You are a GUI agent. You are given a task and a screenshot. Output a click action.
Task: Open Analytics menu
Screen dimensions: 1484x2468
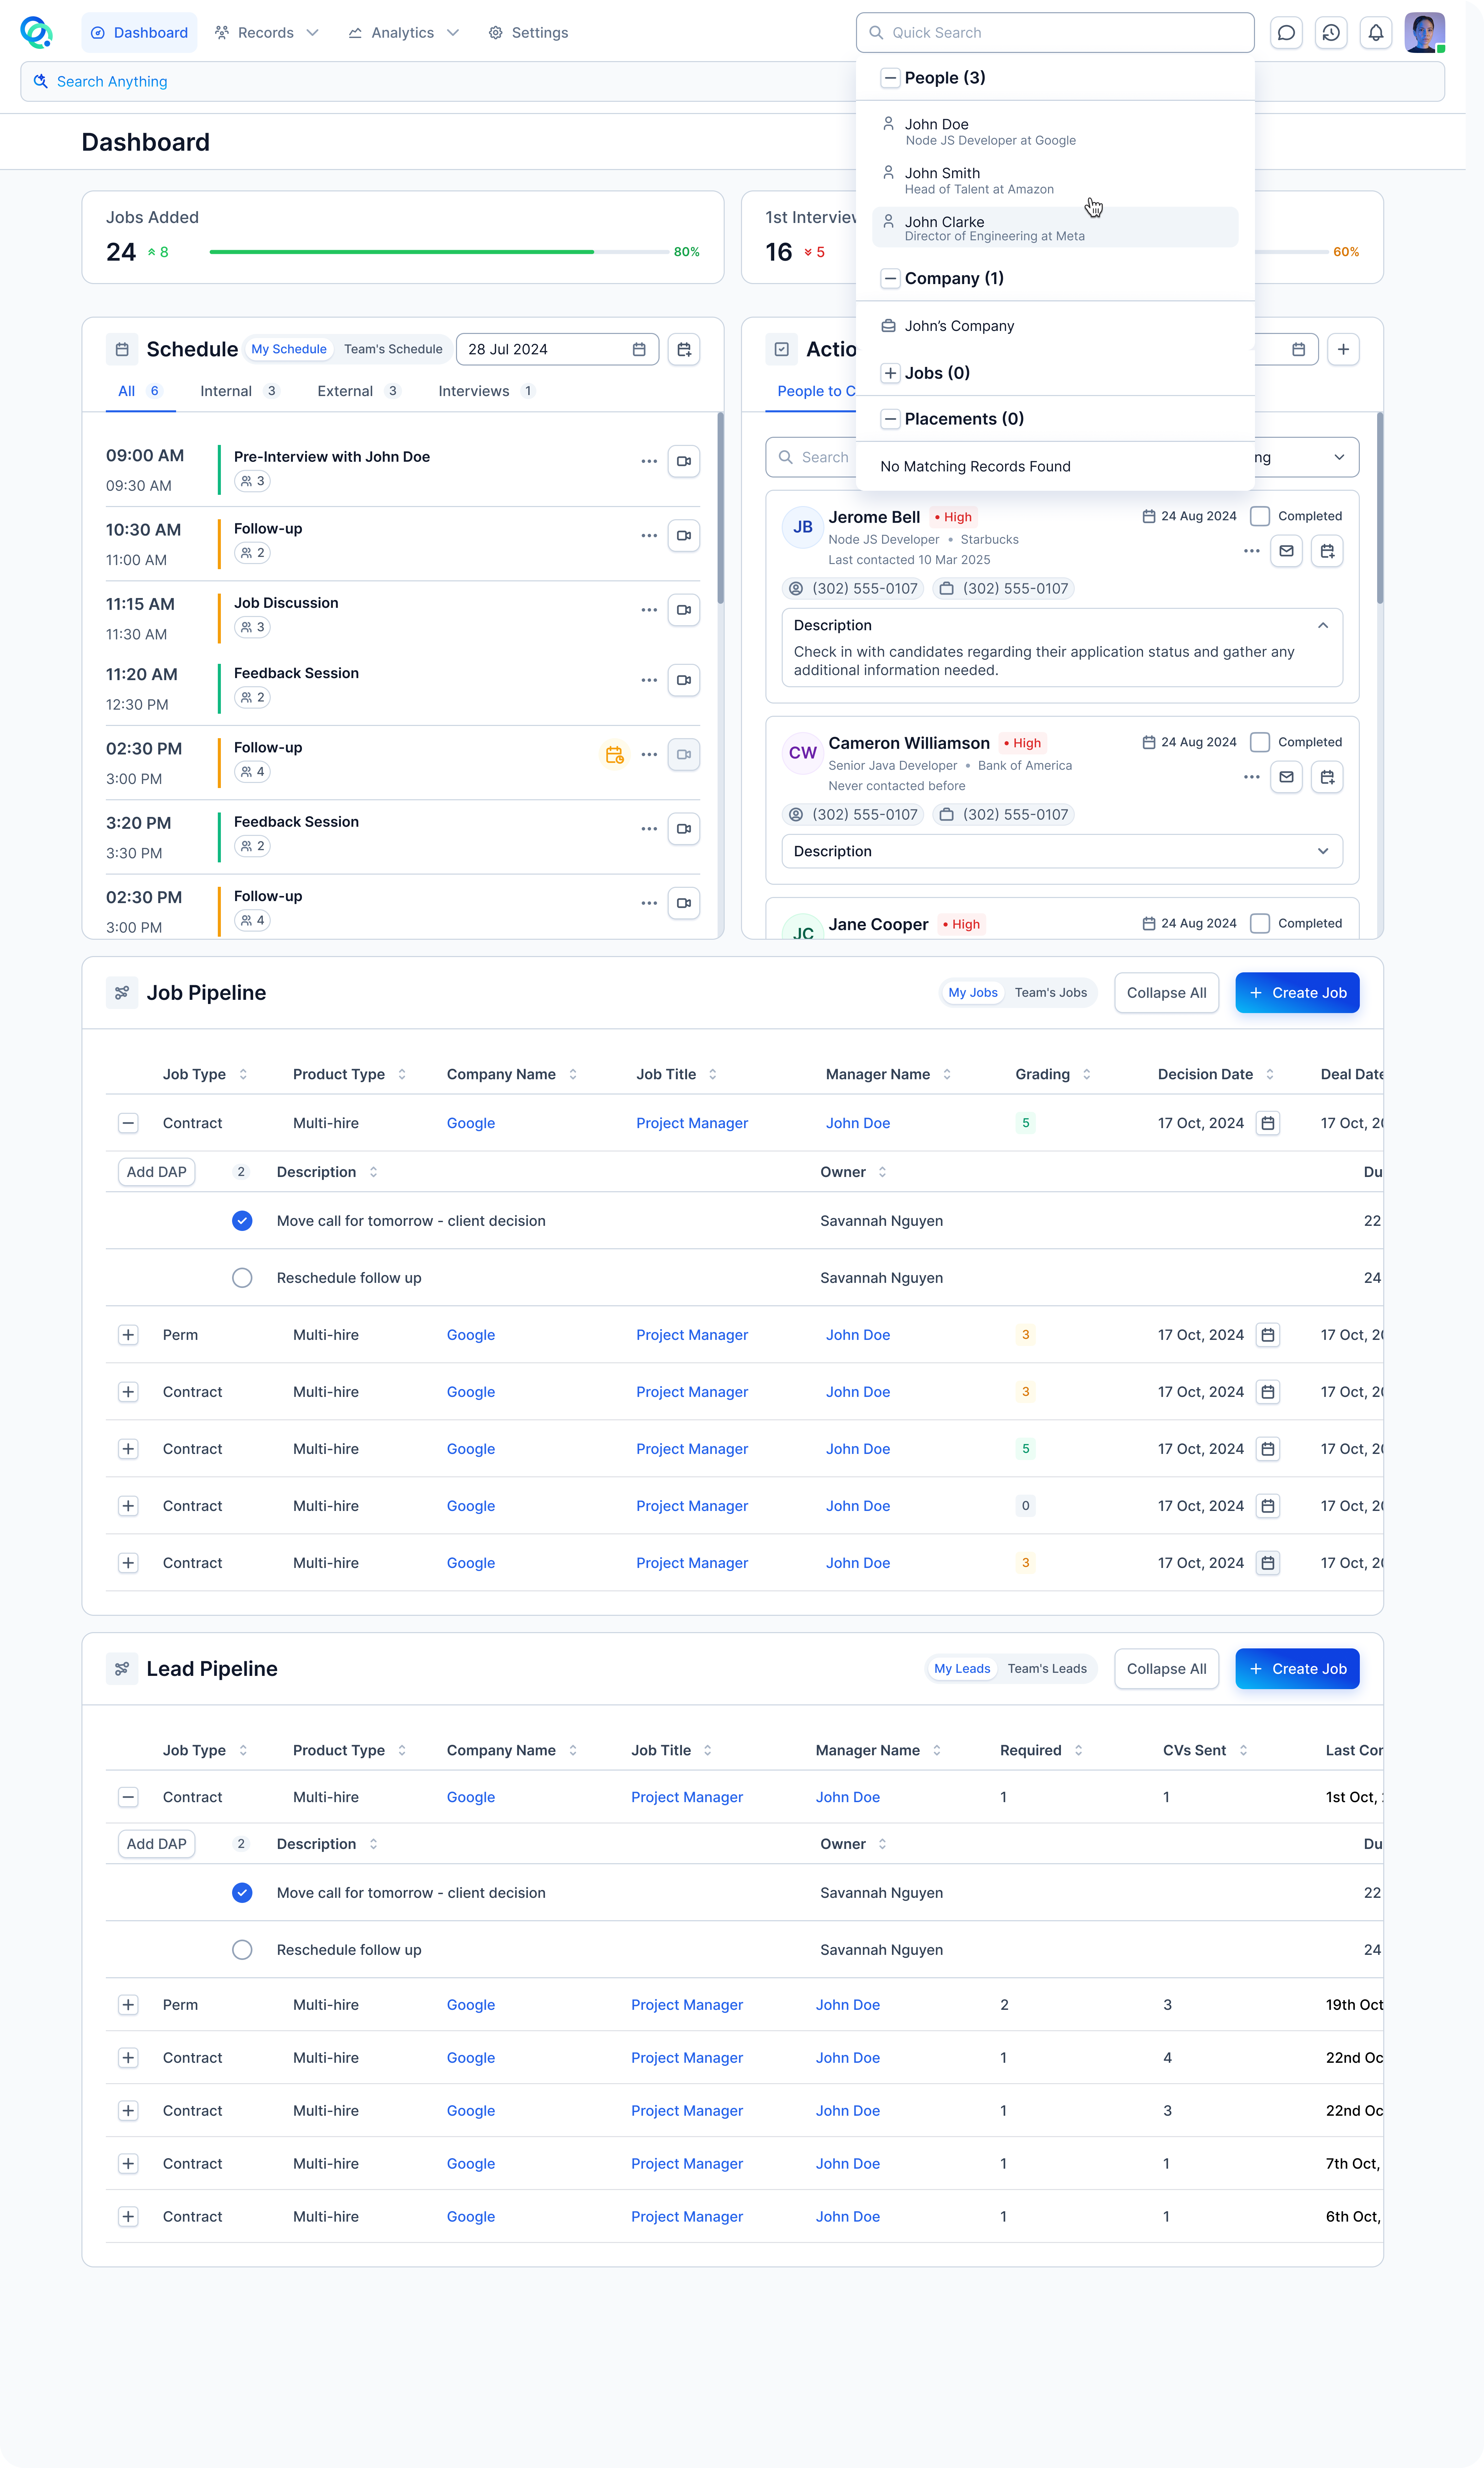[x=404, y=33]
